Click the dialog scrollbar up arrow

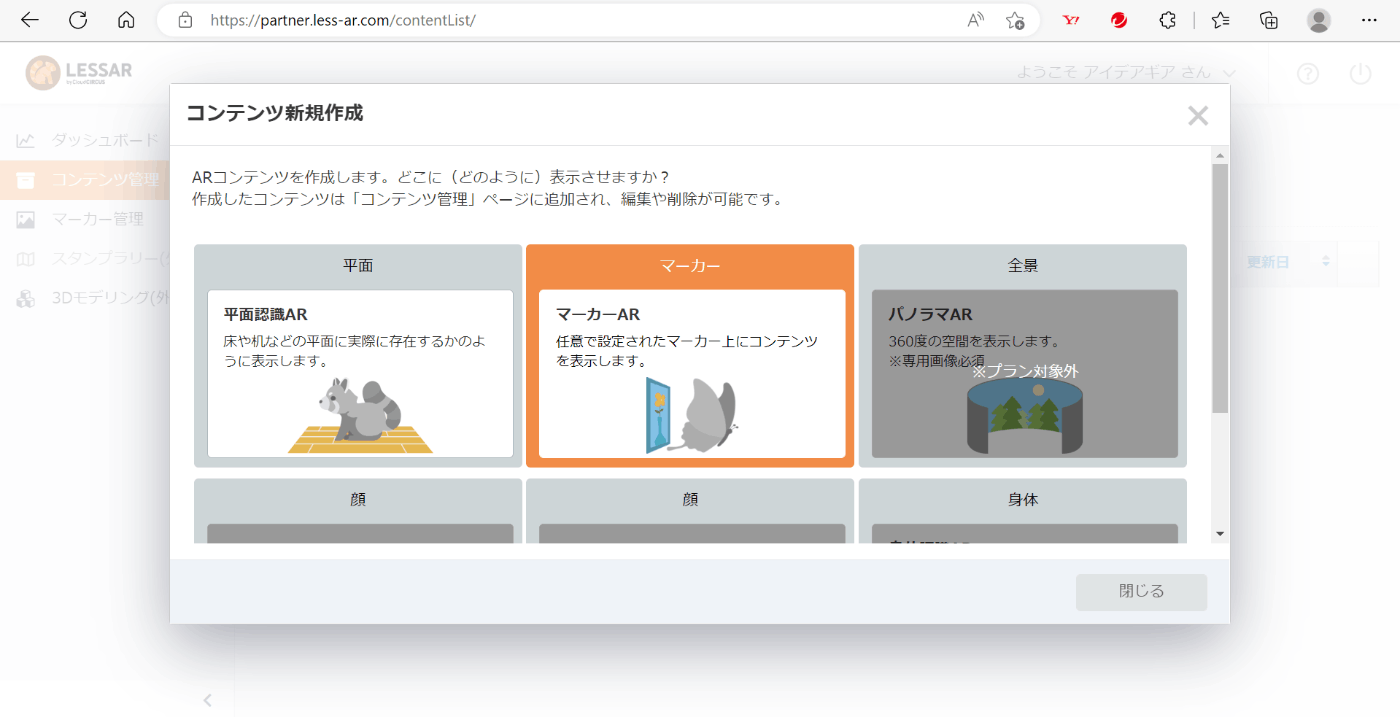point(1219,156)
